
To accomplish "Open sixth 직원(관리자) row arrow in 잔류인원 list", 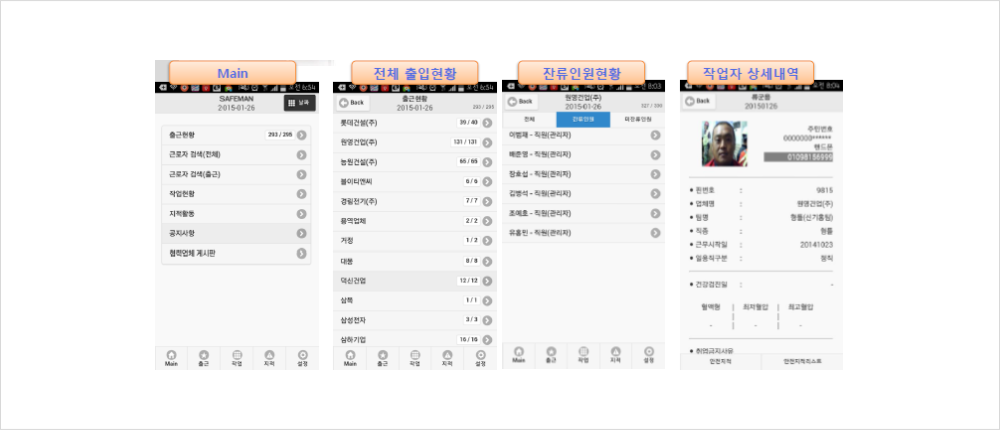I will pyautogui.click(x=655, y=233).
